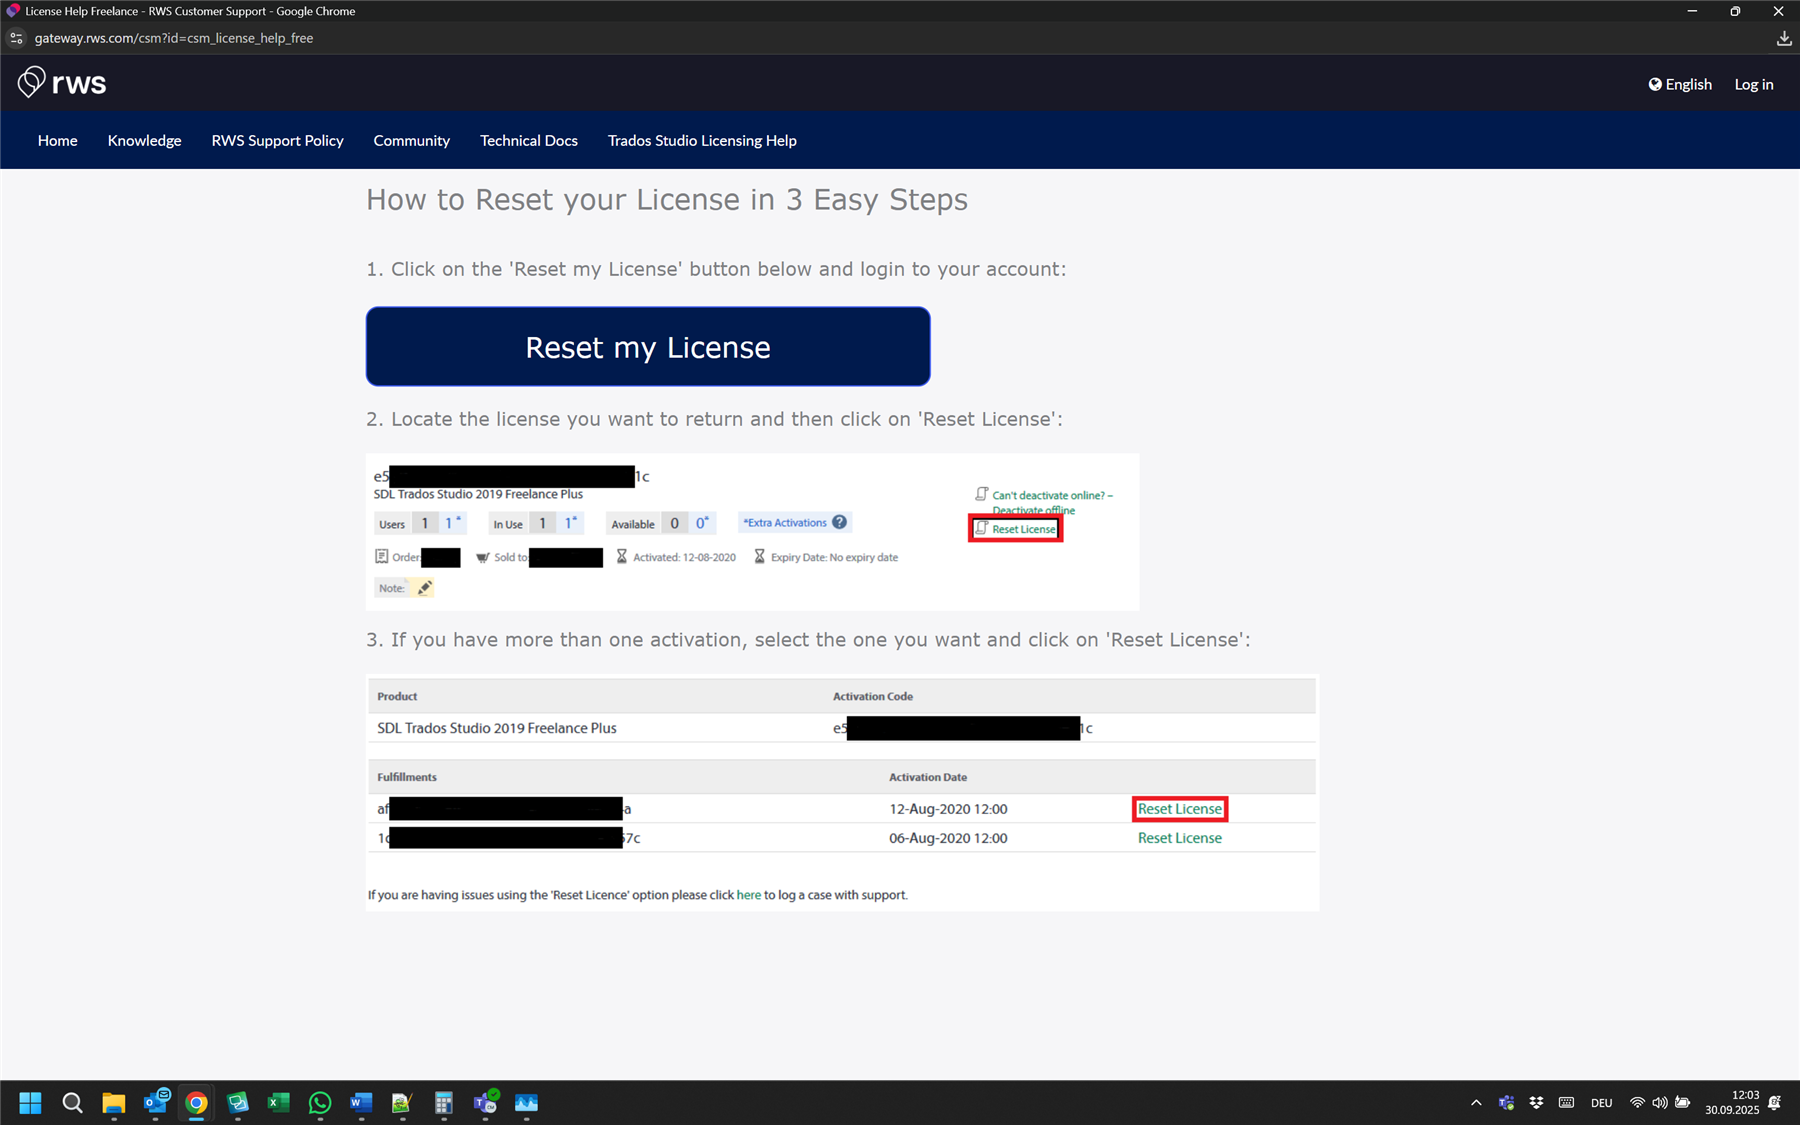Open Outlook from the taskbar
This screenshot has width=1800, height=1125.
[x=157, y=1102]
